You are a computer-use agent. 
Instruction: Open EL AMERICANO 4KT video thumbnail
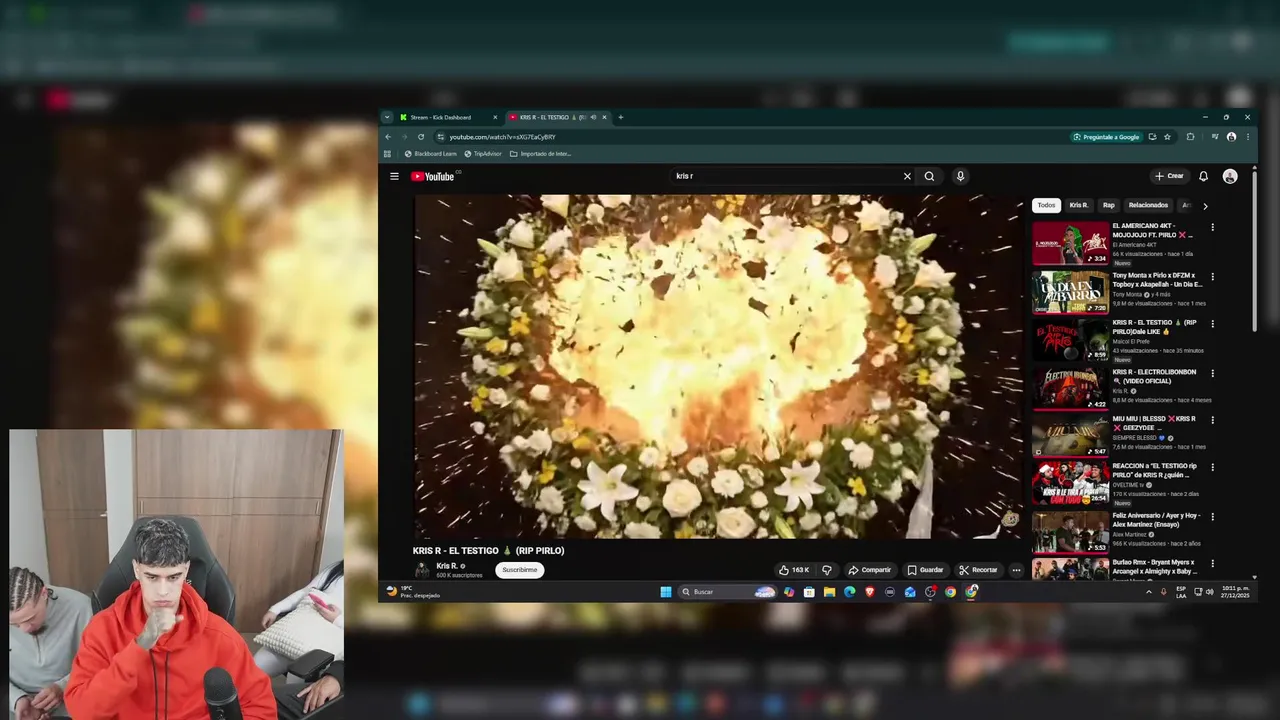pyautogui.click(x=1070, y=243)
